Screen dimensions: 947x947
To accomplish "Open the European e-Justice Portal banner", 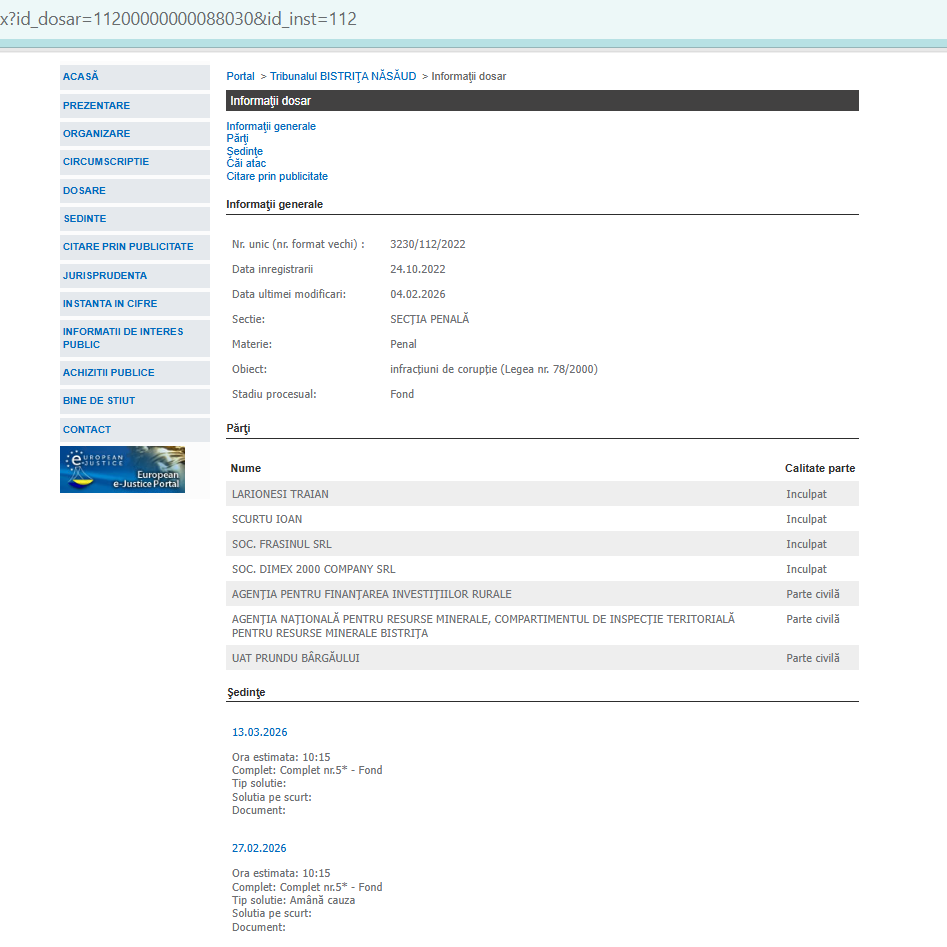I will (x=122, y=469).
